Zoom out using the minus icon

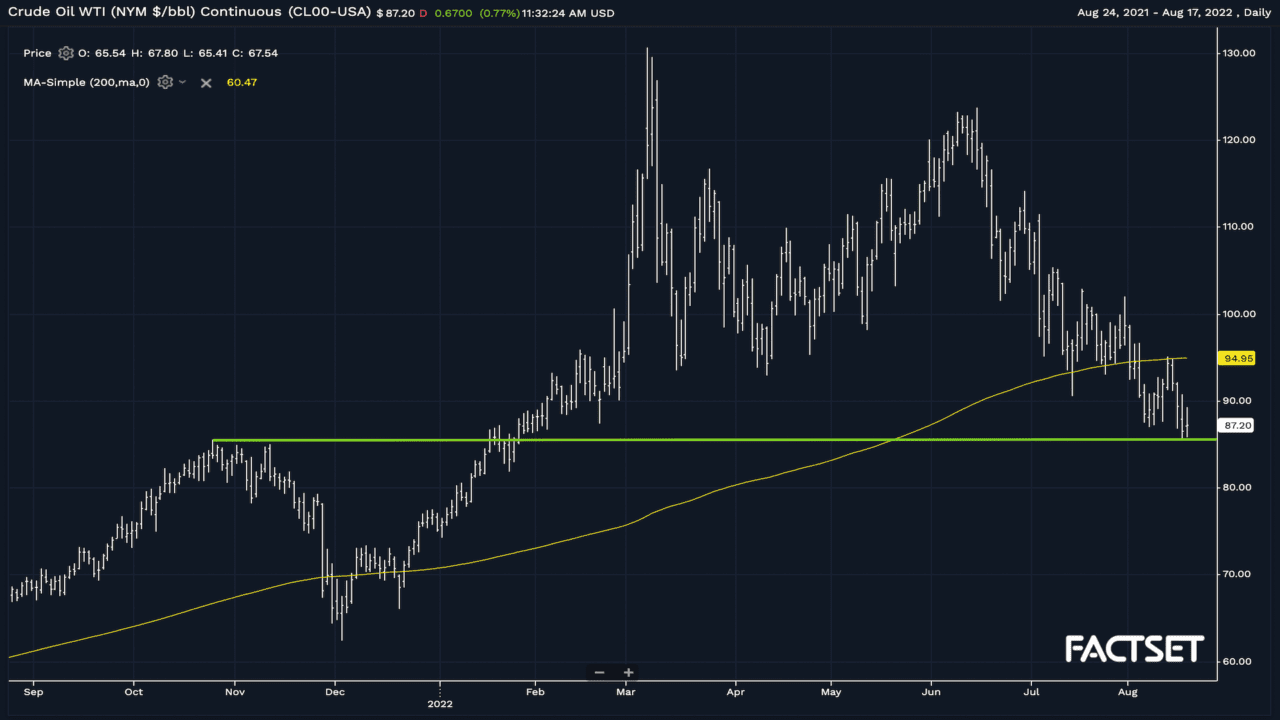[x=599, y=672]
